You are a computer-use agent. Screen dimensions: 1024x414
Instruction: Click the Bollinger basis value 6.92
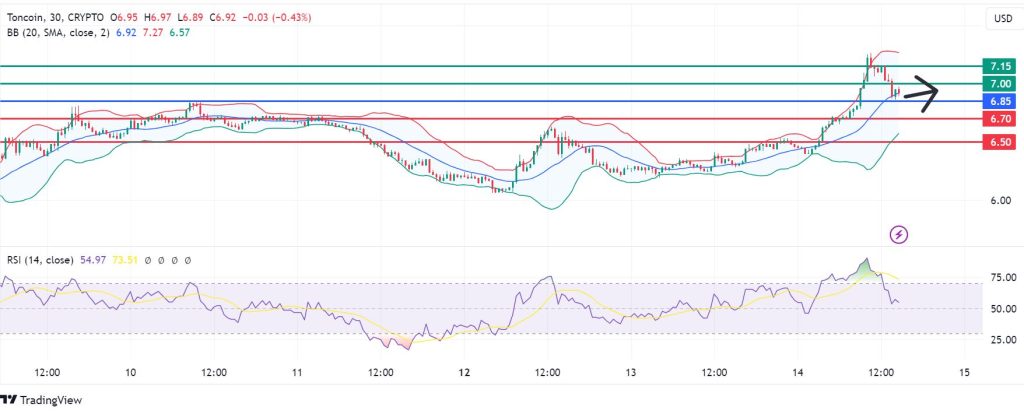point(126,32)
